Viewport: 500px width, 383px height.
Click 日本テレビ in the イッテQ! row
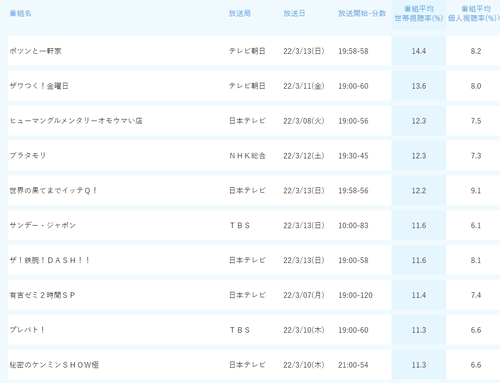(247, 191)
